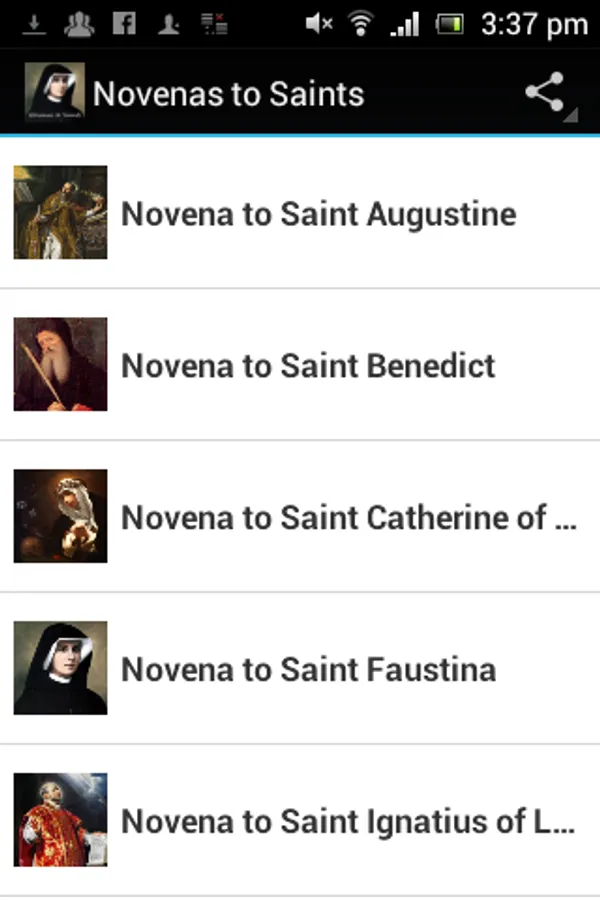Tap the Saint Catherine portrait thumbnail
The image size is (600, 900).
60,517
